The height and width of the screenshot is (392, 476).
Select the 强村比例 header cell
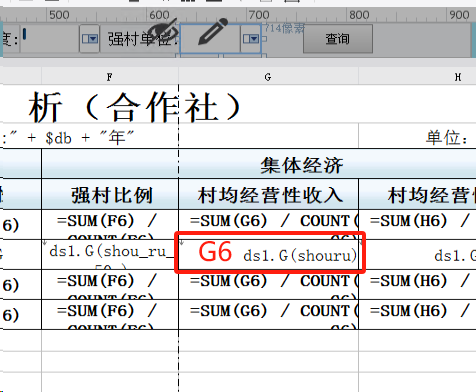tap(110, 194)
